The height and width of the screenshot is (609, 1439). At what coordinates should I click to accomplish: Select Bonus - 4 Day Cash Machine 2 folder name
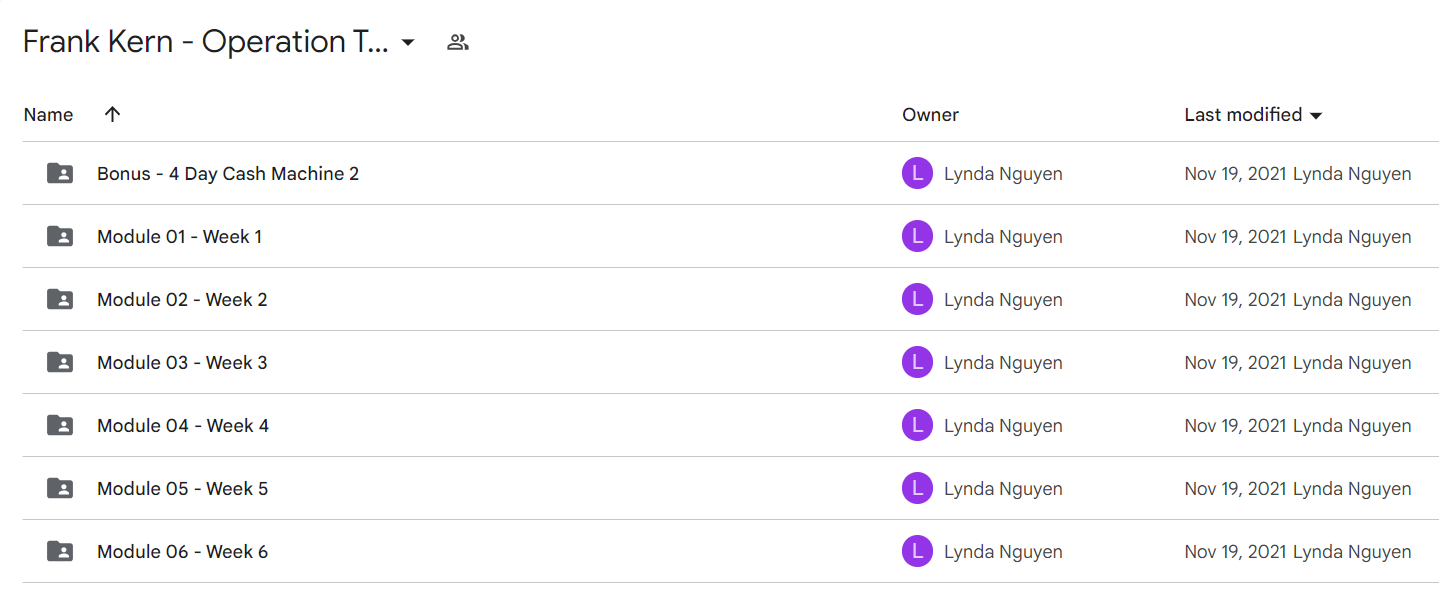click(x=228, y=174)
